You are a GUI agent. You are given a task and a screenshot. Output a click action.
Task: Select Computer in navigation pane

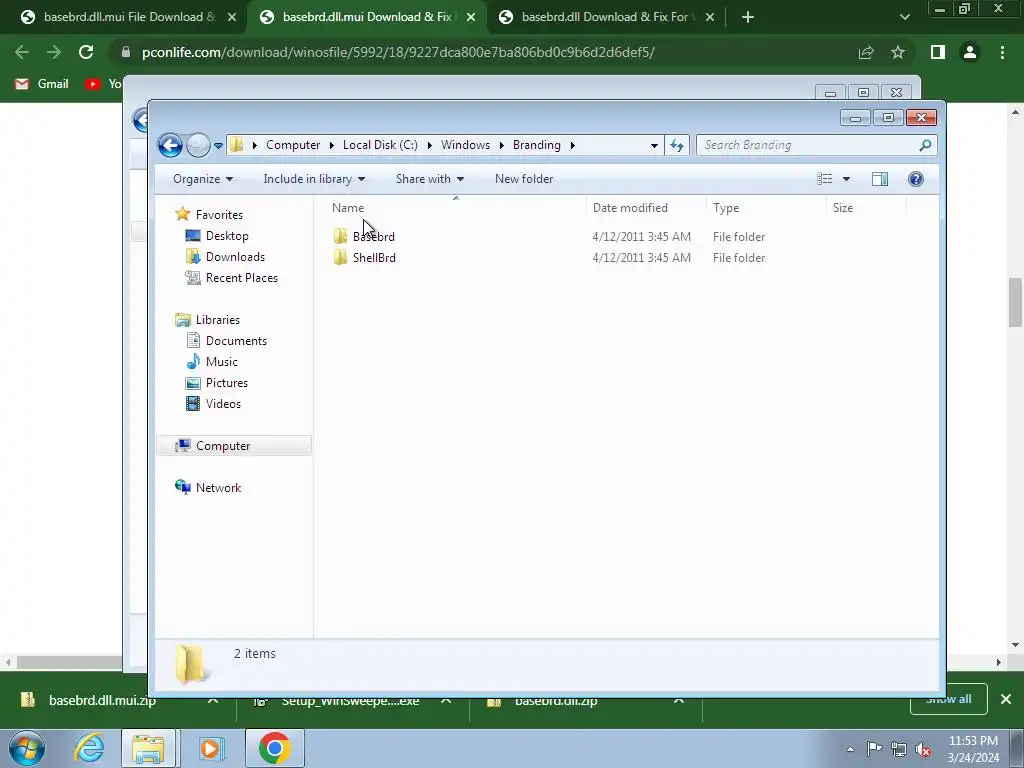(223, 446)
